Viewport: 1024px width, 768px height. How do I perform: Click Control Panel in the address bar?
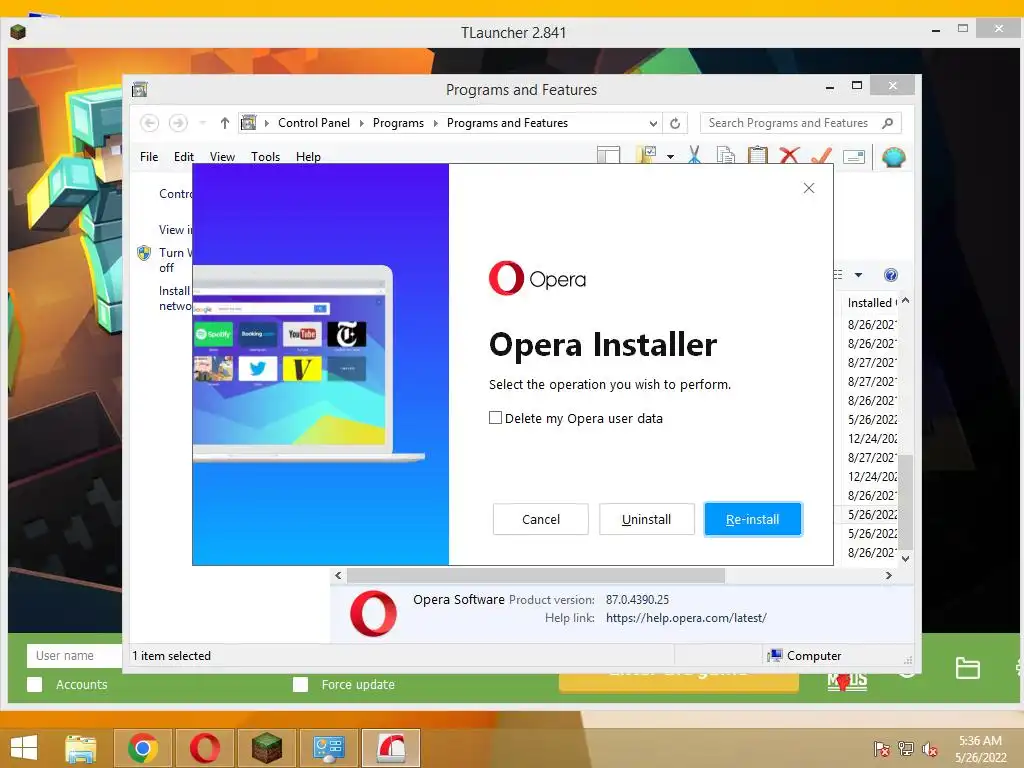[x=313, y=123]
